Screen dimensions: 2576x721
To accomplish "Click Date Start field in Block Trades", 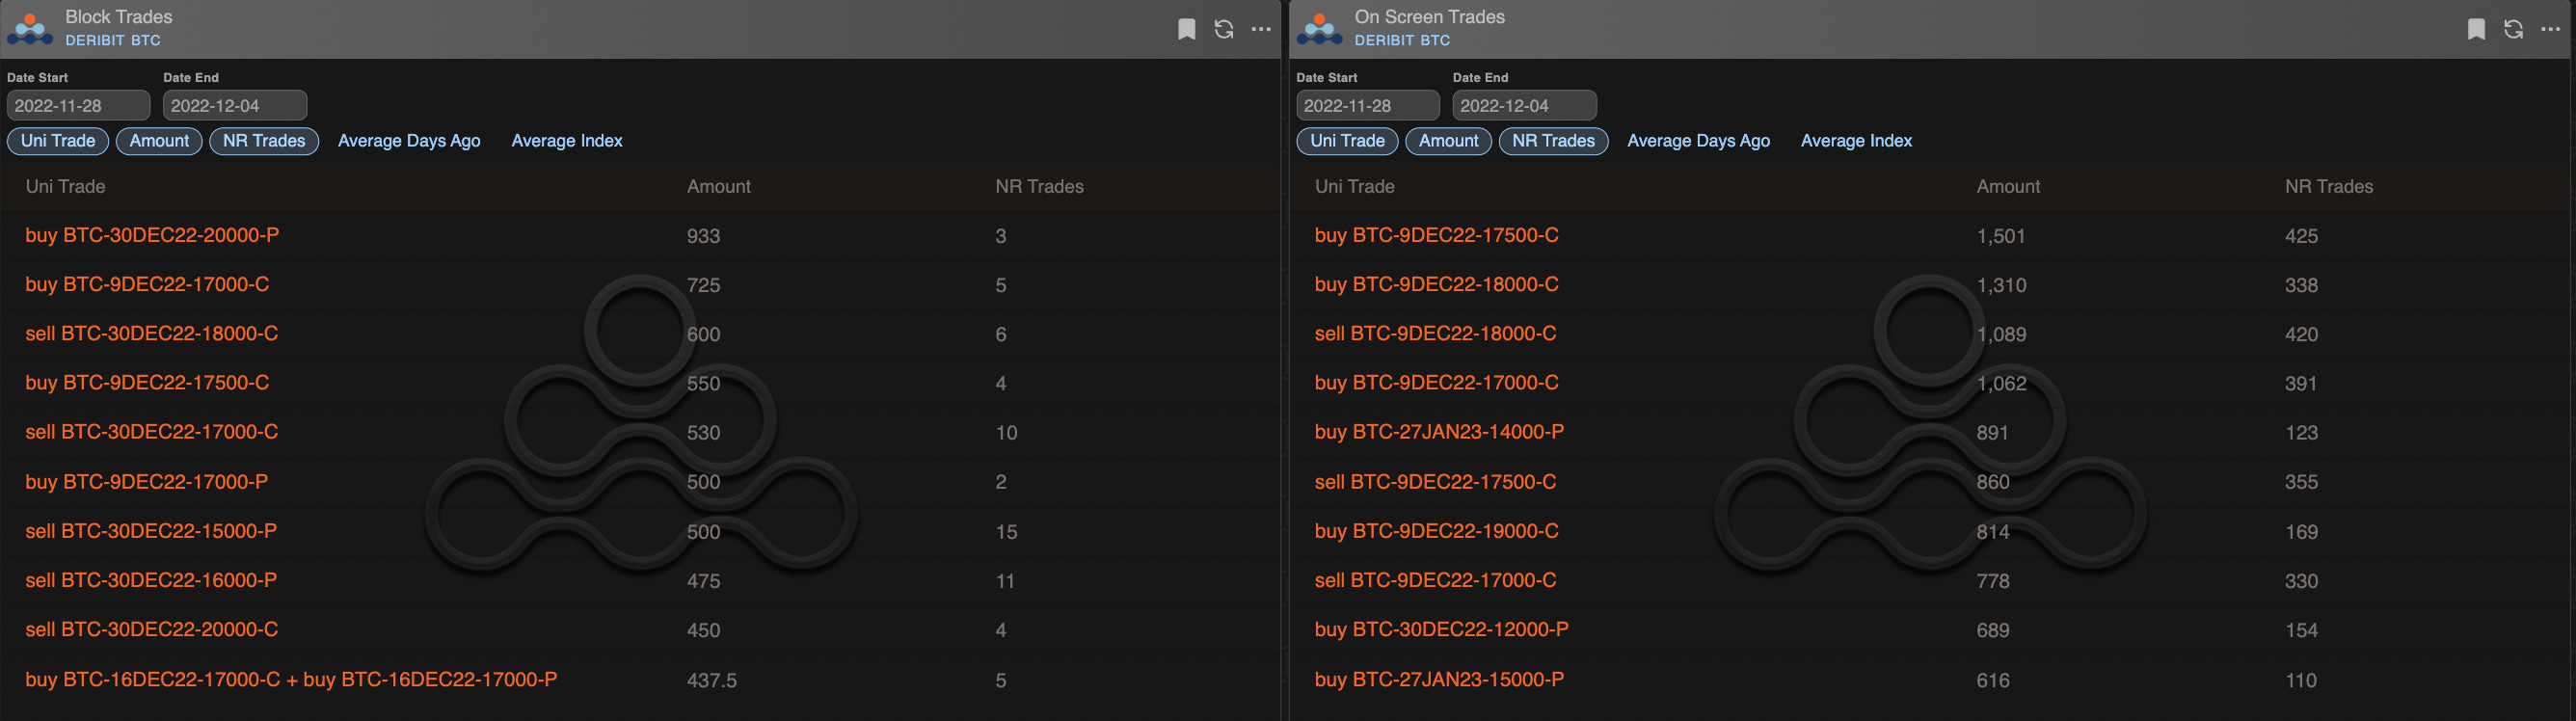I will [78, 105].
